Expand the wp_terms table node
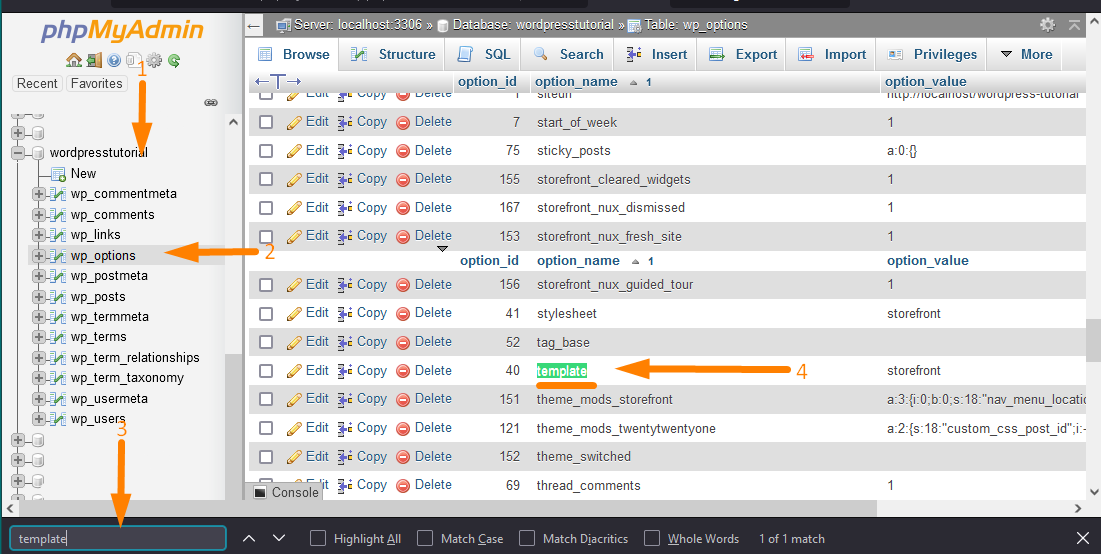This screenshot has height=554, width=1101. (x=39, y=337)
